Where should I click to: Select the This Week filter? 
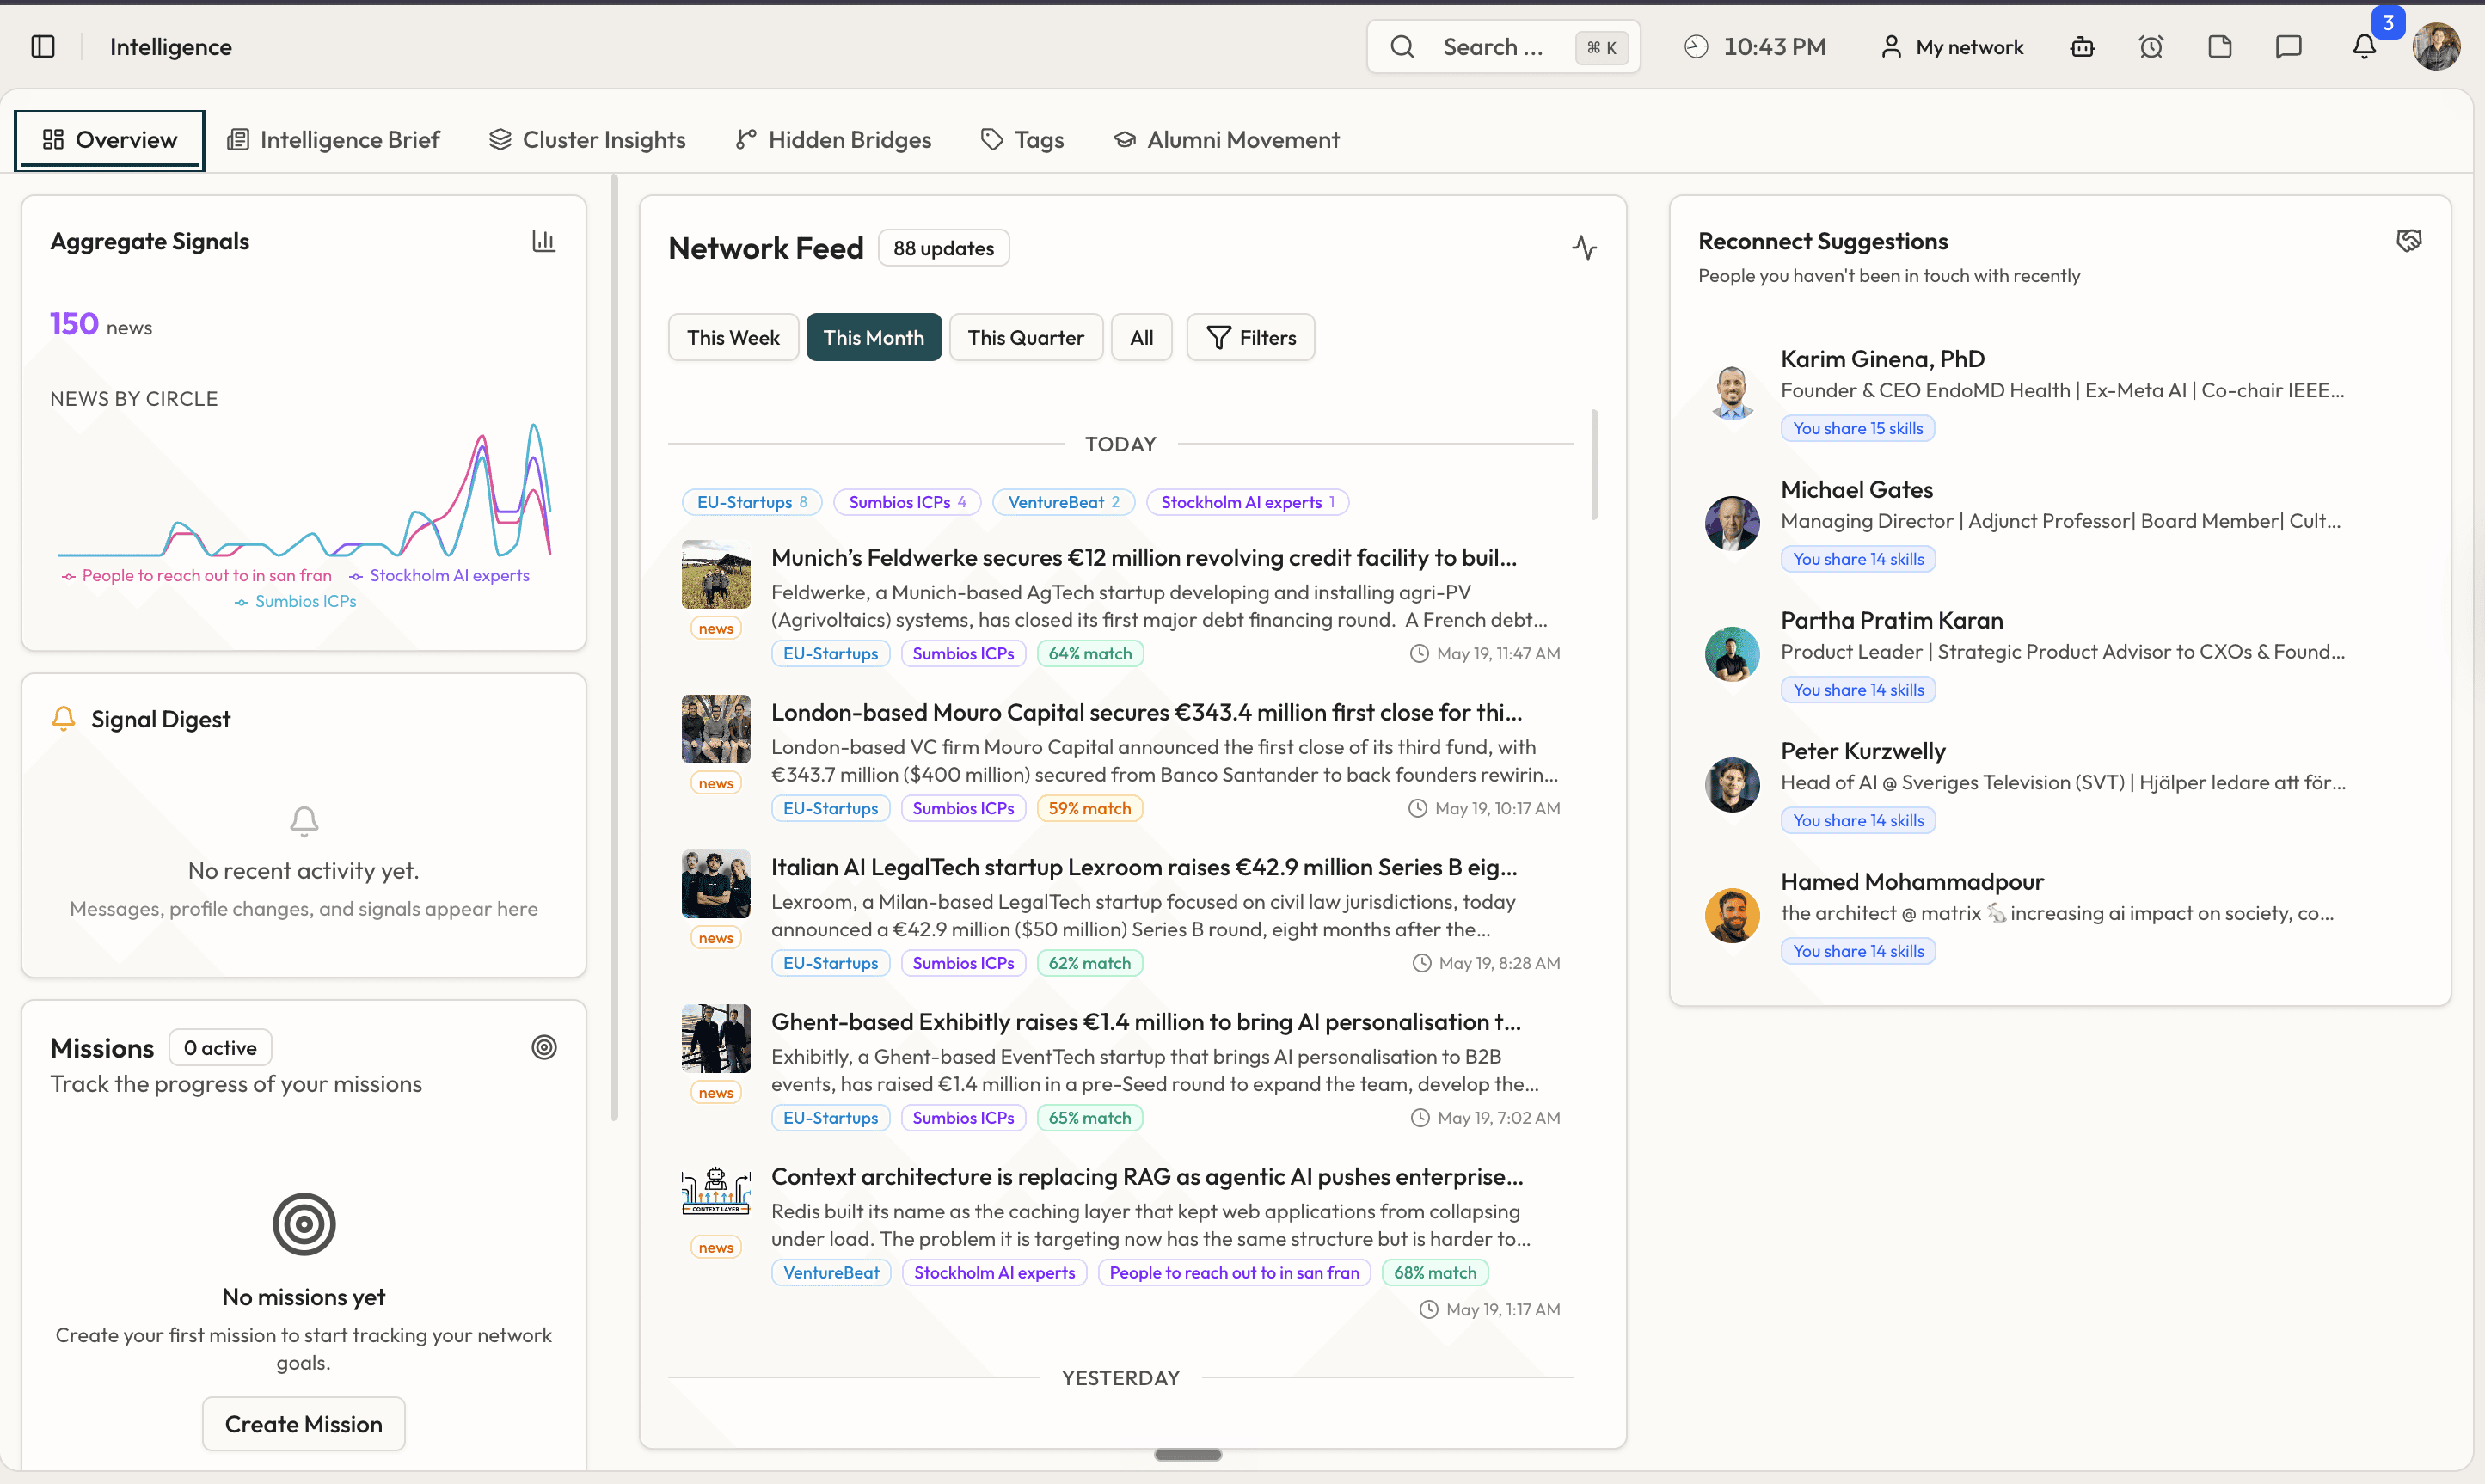[733, 338]
